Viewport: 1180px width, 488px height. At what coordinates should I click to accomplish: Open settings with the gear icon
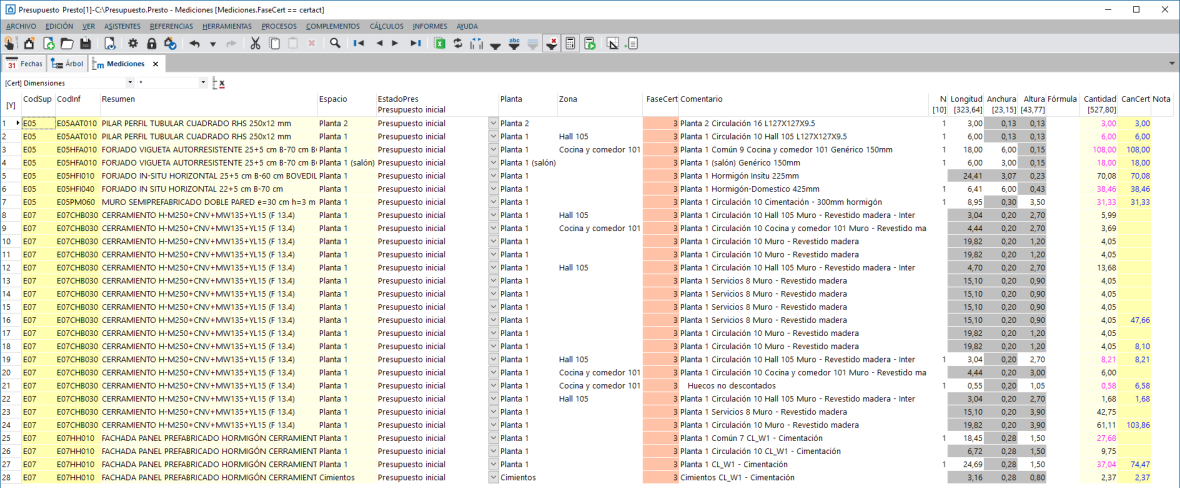tap(133, 44)
